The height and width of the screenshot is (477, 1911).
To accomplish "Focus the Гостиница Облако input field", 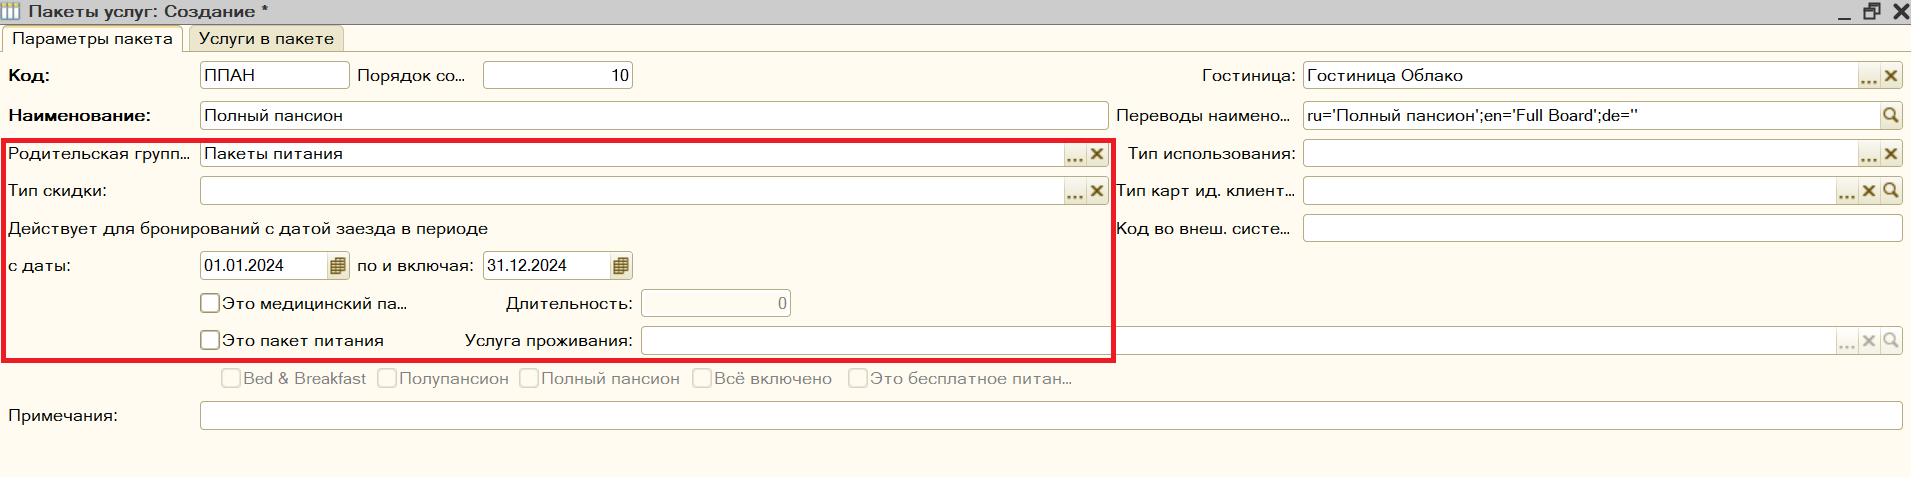I will pos(1580,76).
